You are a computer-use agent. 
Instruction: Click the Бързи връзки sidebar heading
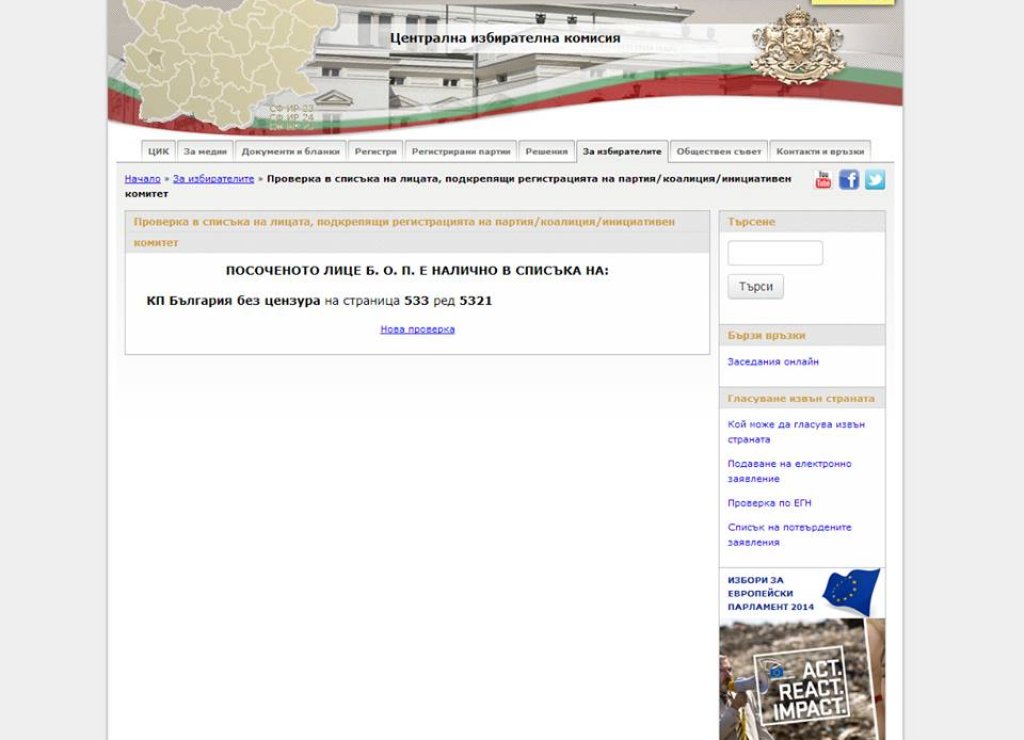[x=766, y=336]
